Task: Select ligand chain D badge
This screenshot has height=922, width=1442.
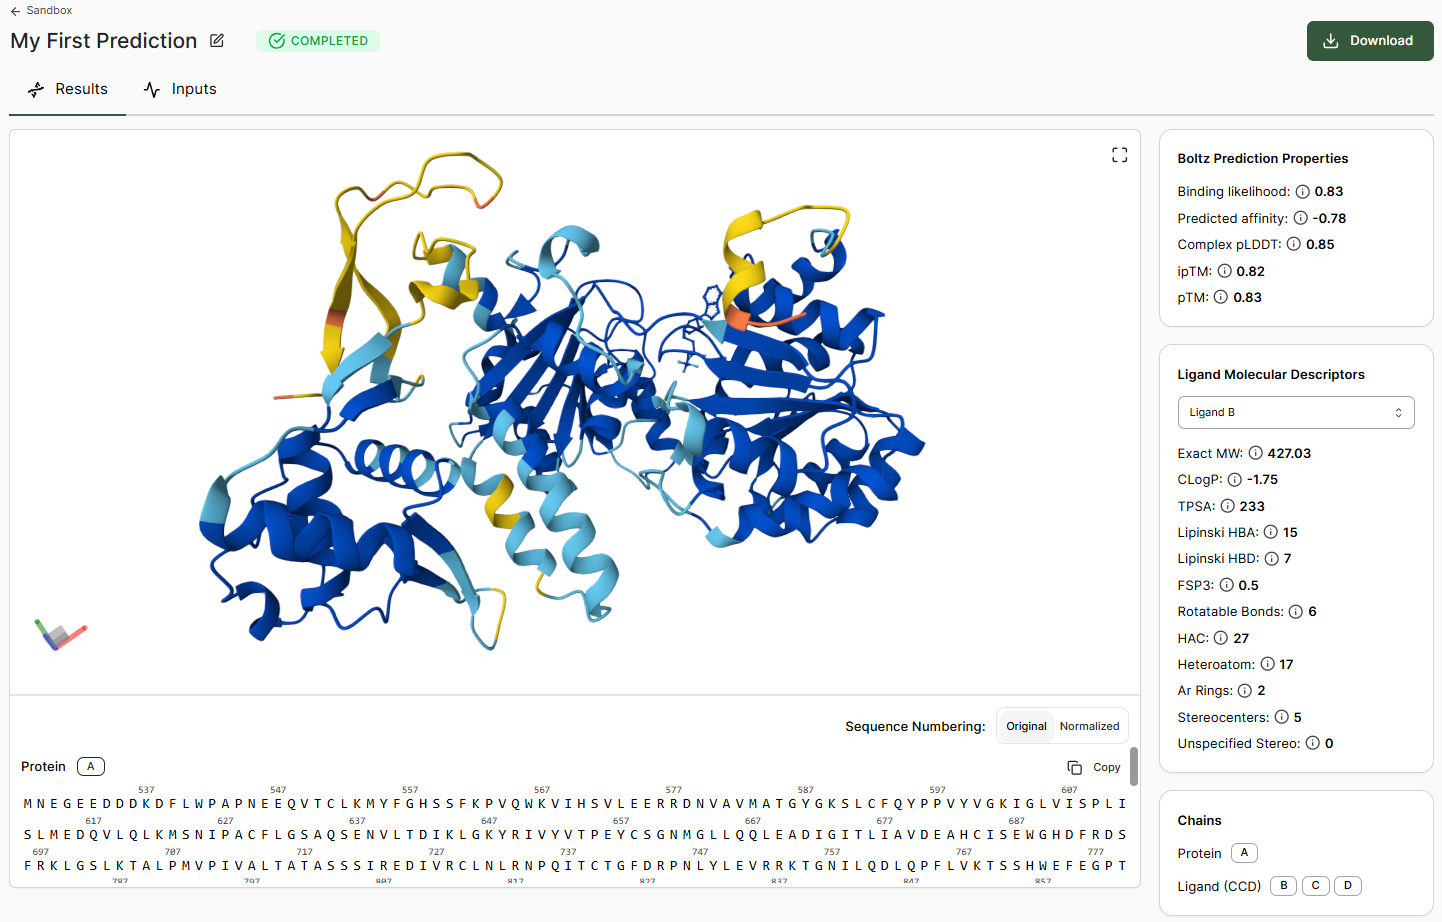Action: click(1348, 886)
